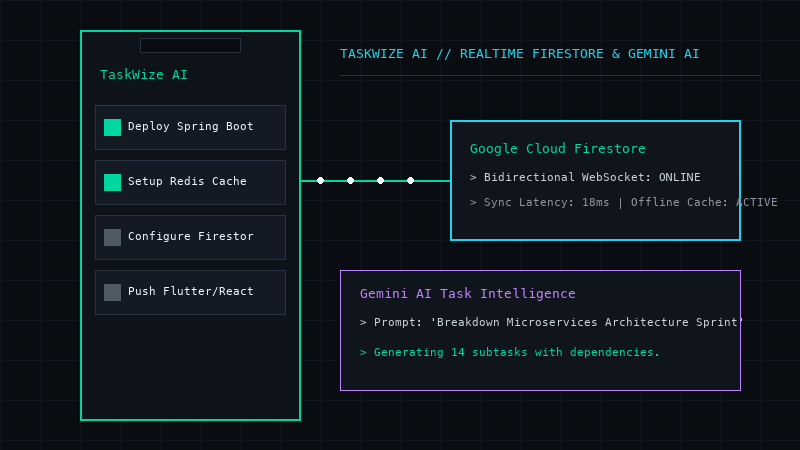Viewport: 800px width, 450px height.
Task: Click the TaskWize AI app title
Action: tap(144, 75)
